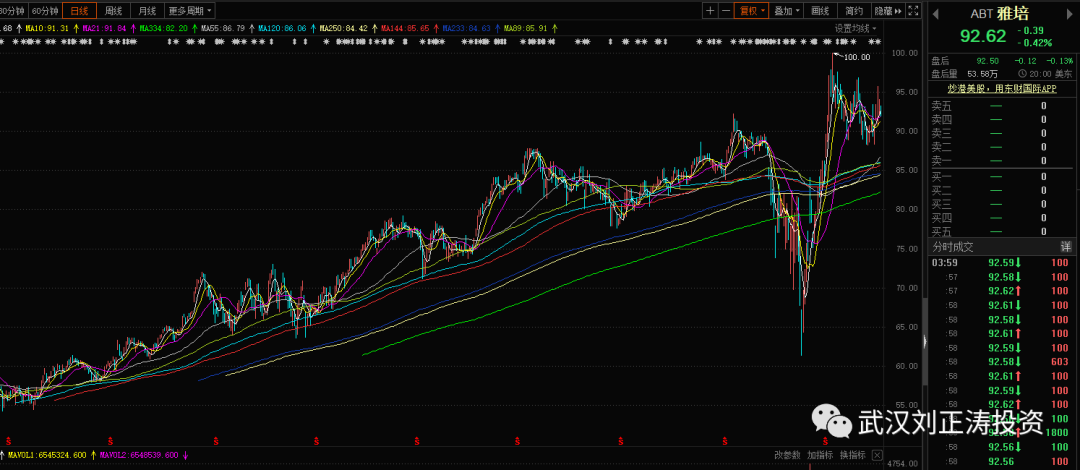The image size is (1080, 470).
Task: Select 卖一 ask level row
Action: click(x=1001, y=161)
